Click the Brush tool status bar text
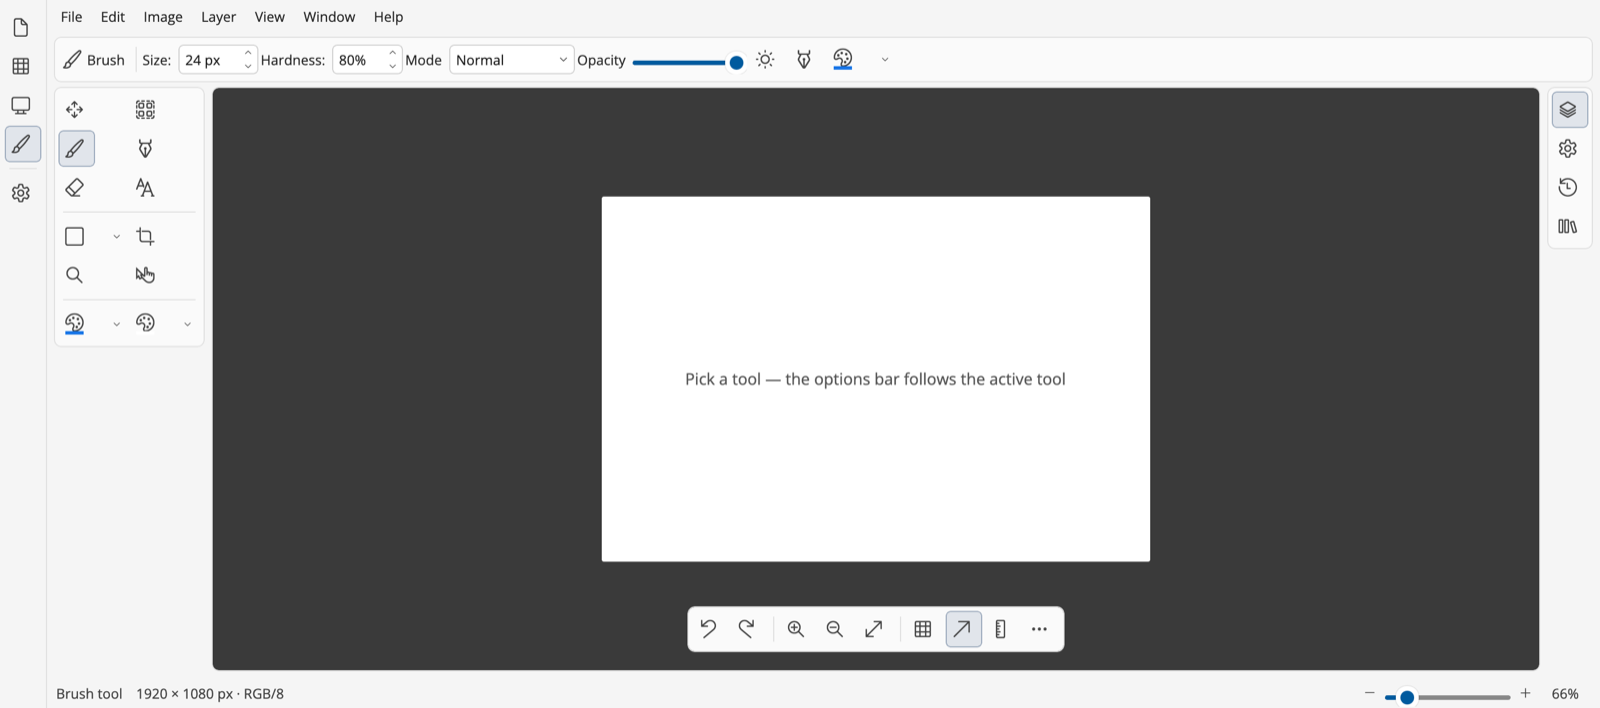Image resolution: width=1600 pixels, height=708 pixels. 89,694
